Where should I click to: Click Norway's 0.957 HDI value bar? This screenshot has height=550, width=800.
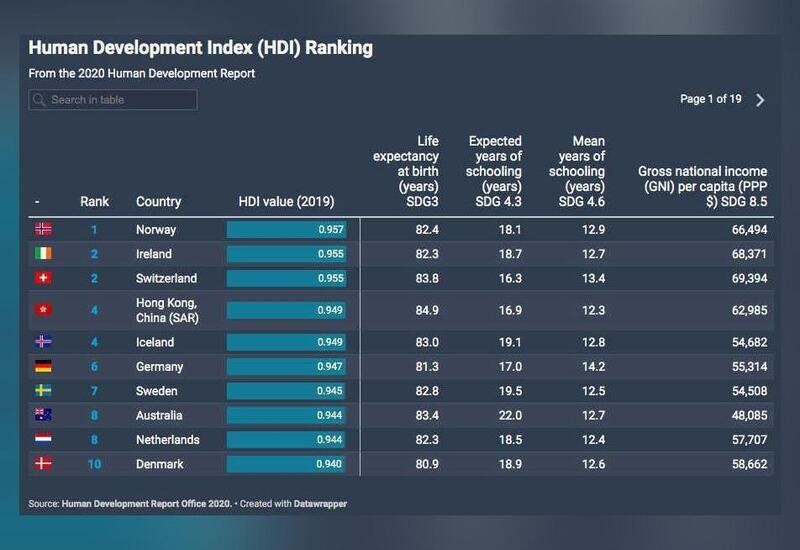click(x=286, y=229)
